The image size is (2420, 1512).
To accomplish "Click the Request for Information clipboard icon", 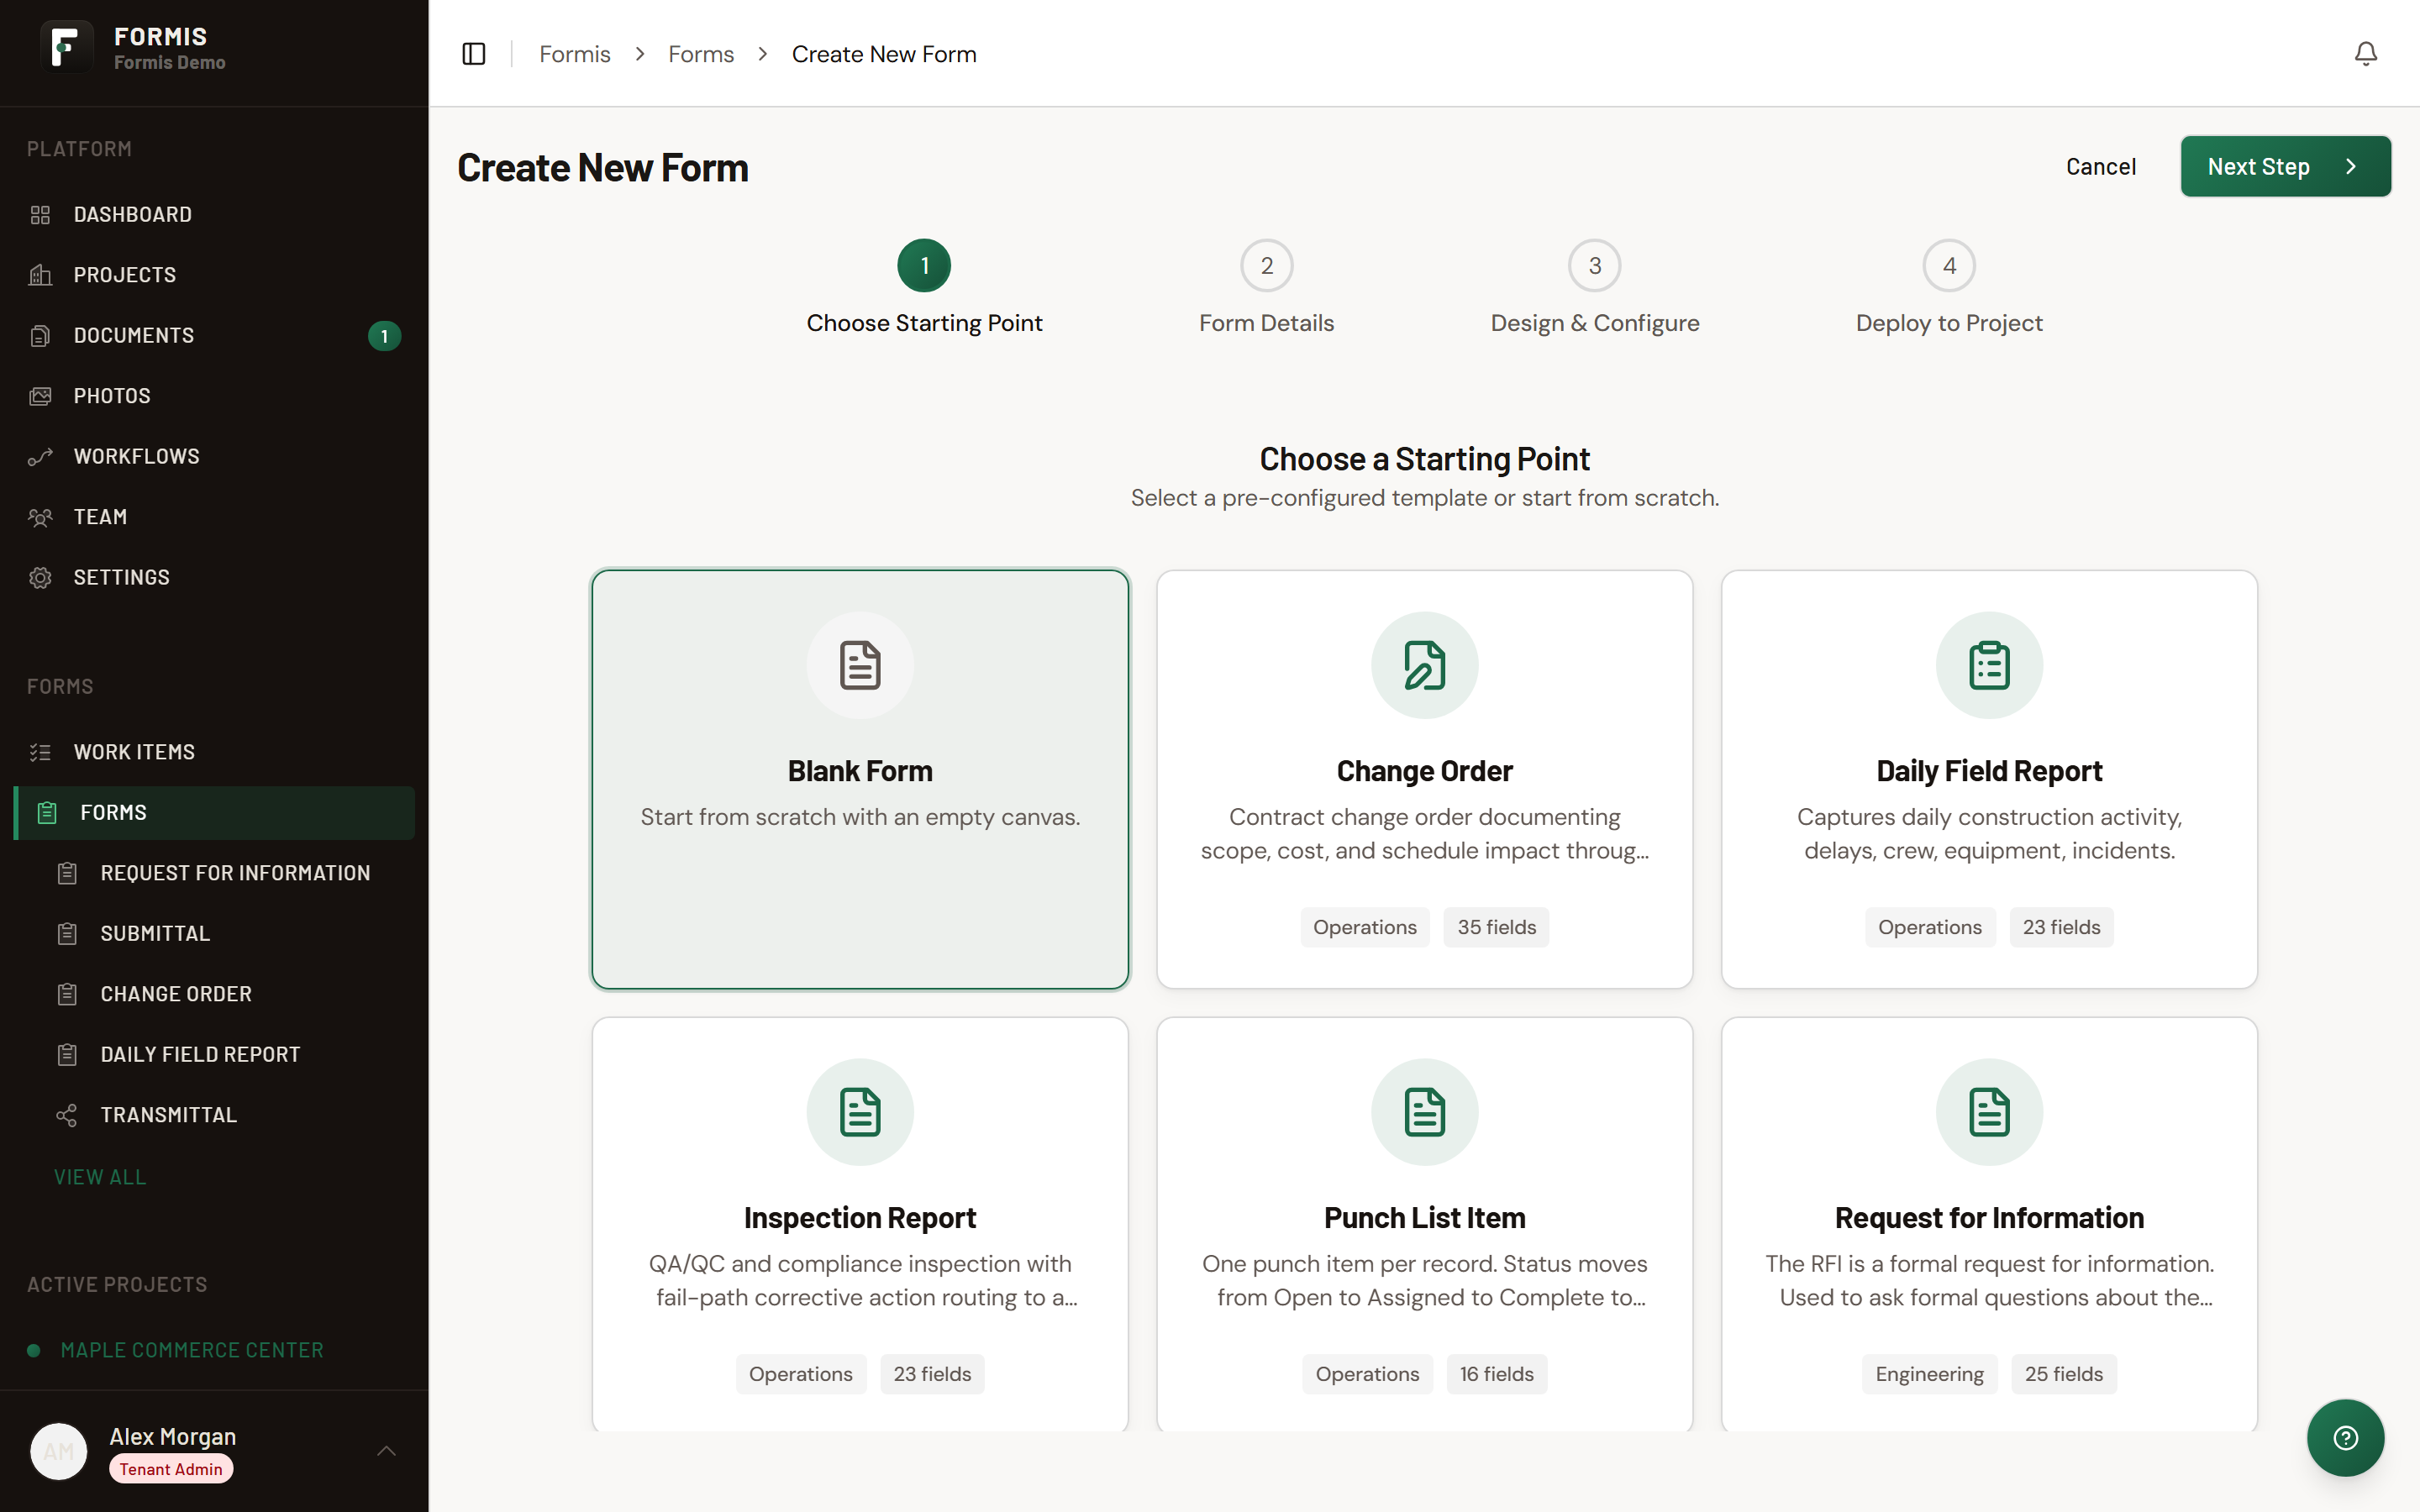I will tap(67, 873).
